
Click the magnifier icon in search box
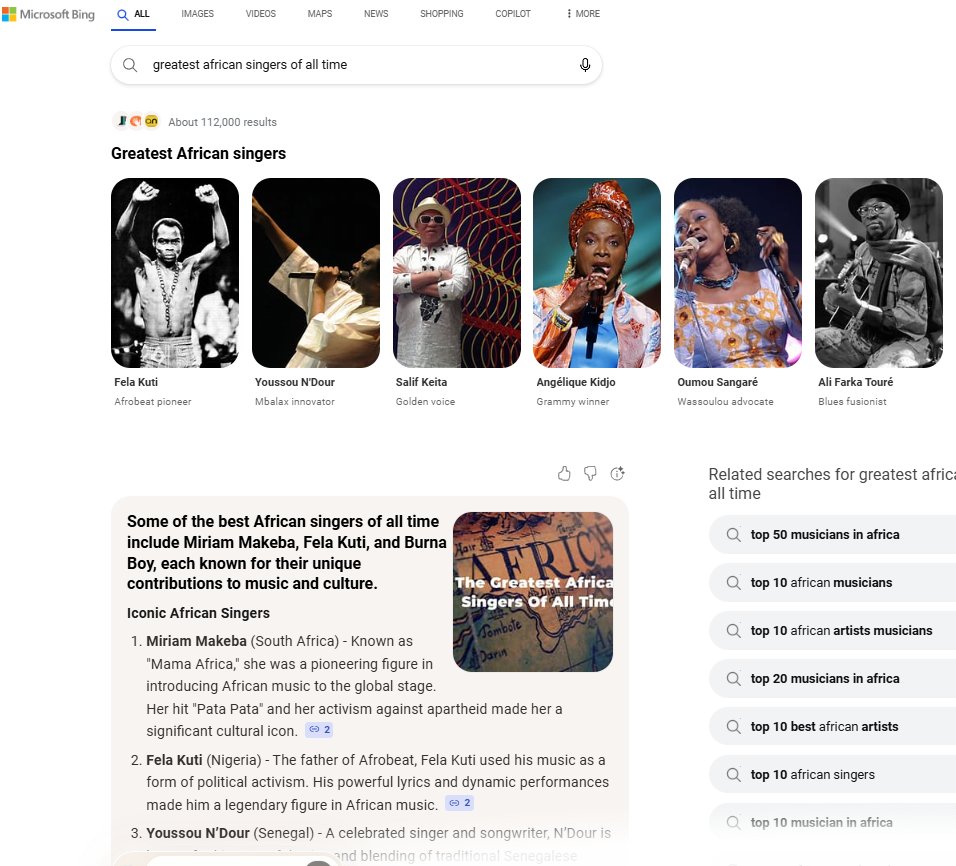tap(130, 65)
